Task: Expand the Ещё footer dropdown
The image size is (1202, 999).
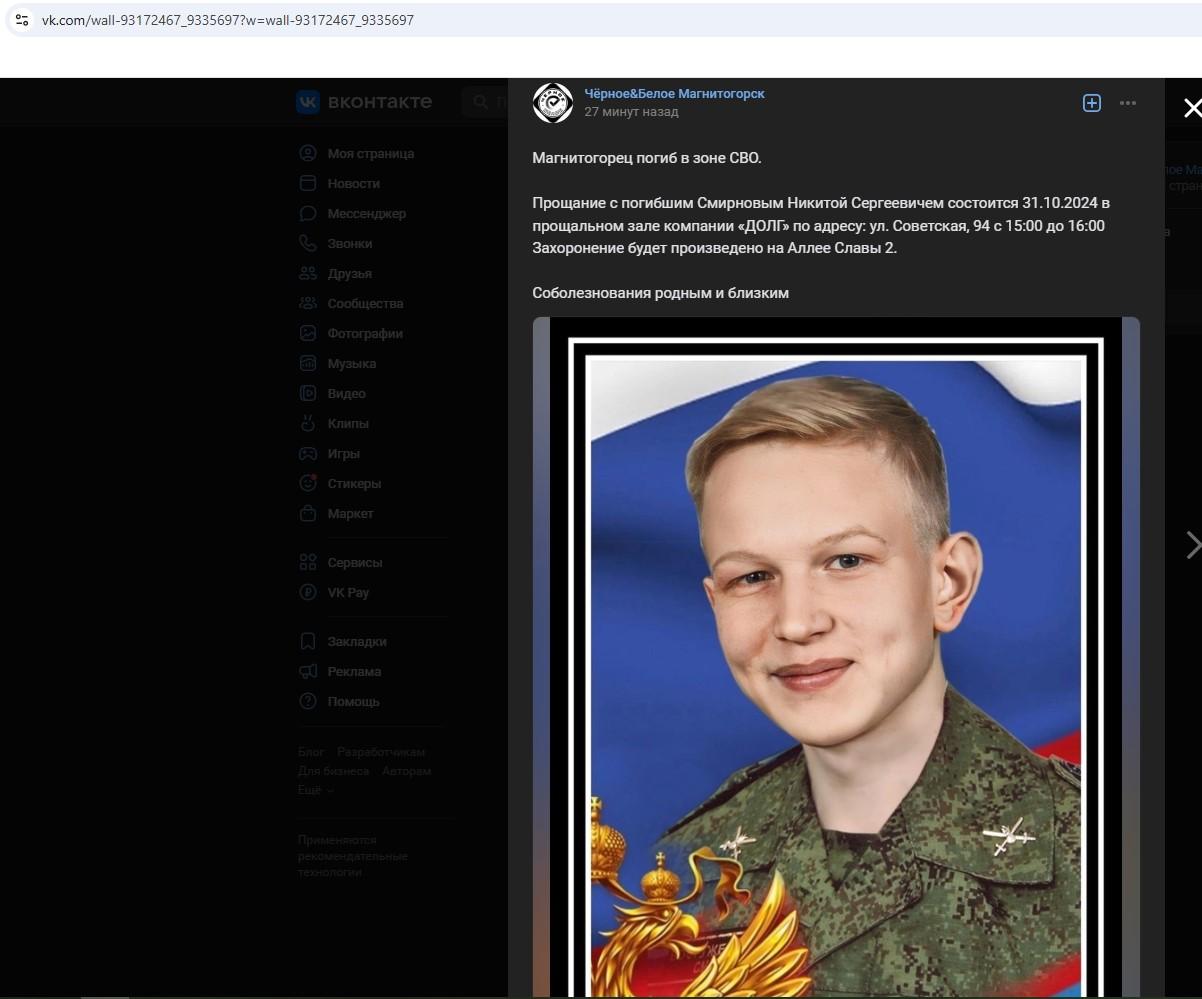Action: tap(316, 790)
